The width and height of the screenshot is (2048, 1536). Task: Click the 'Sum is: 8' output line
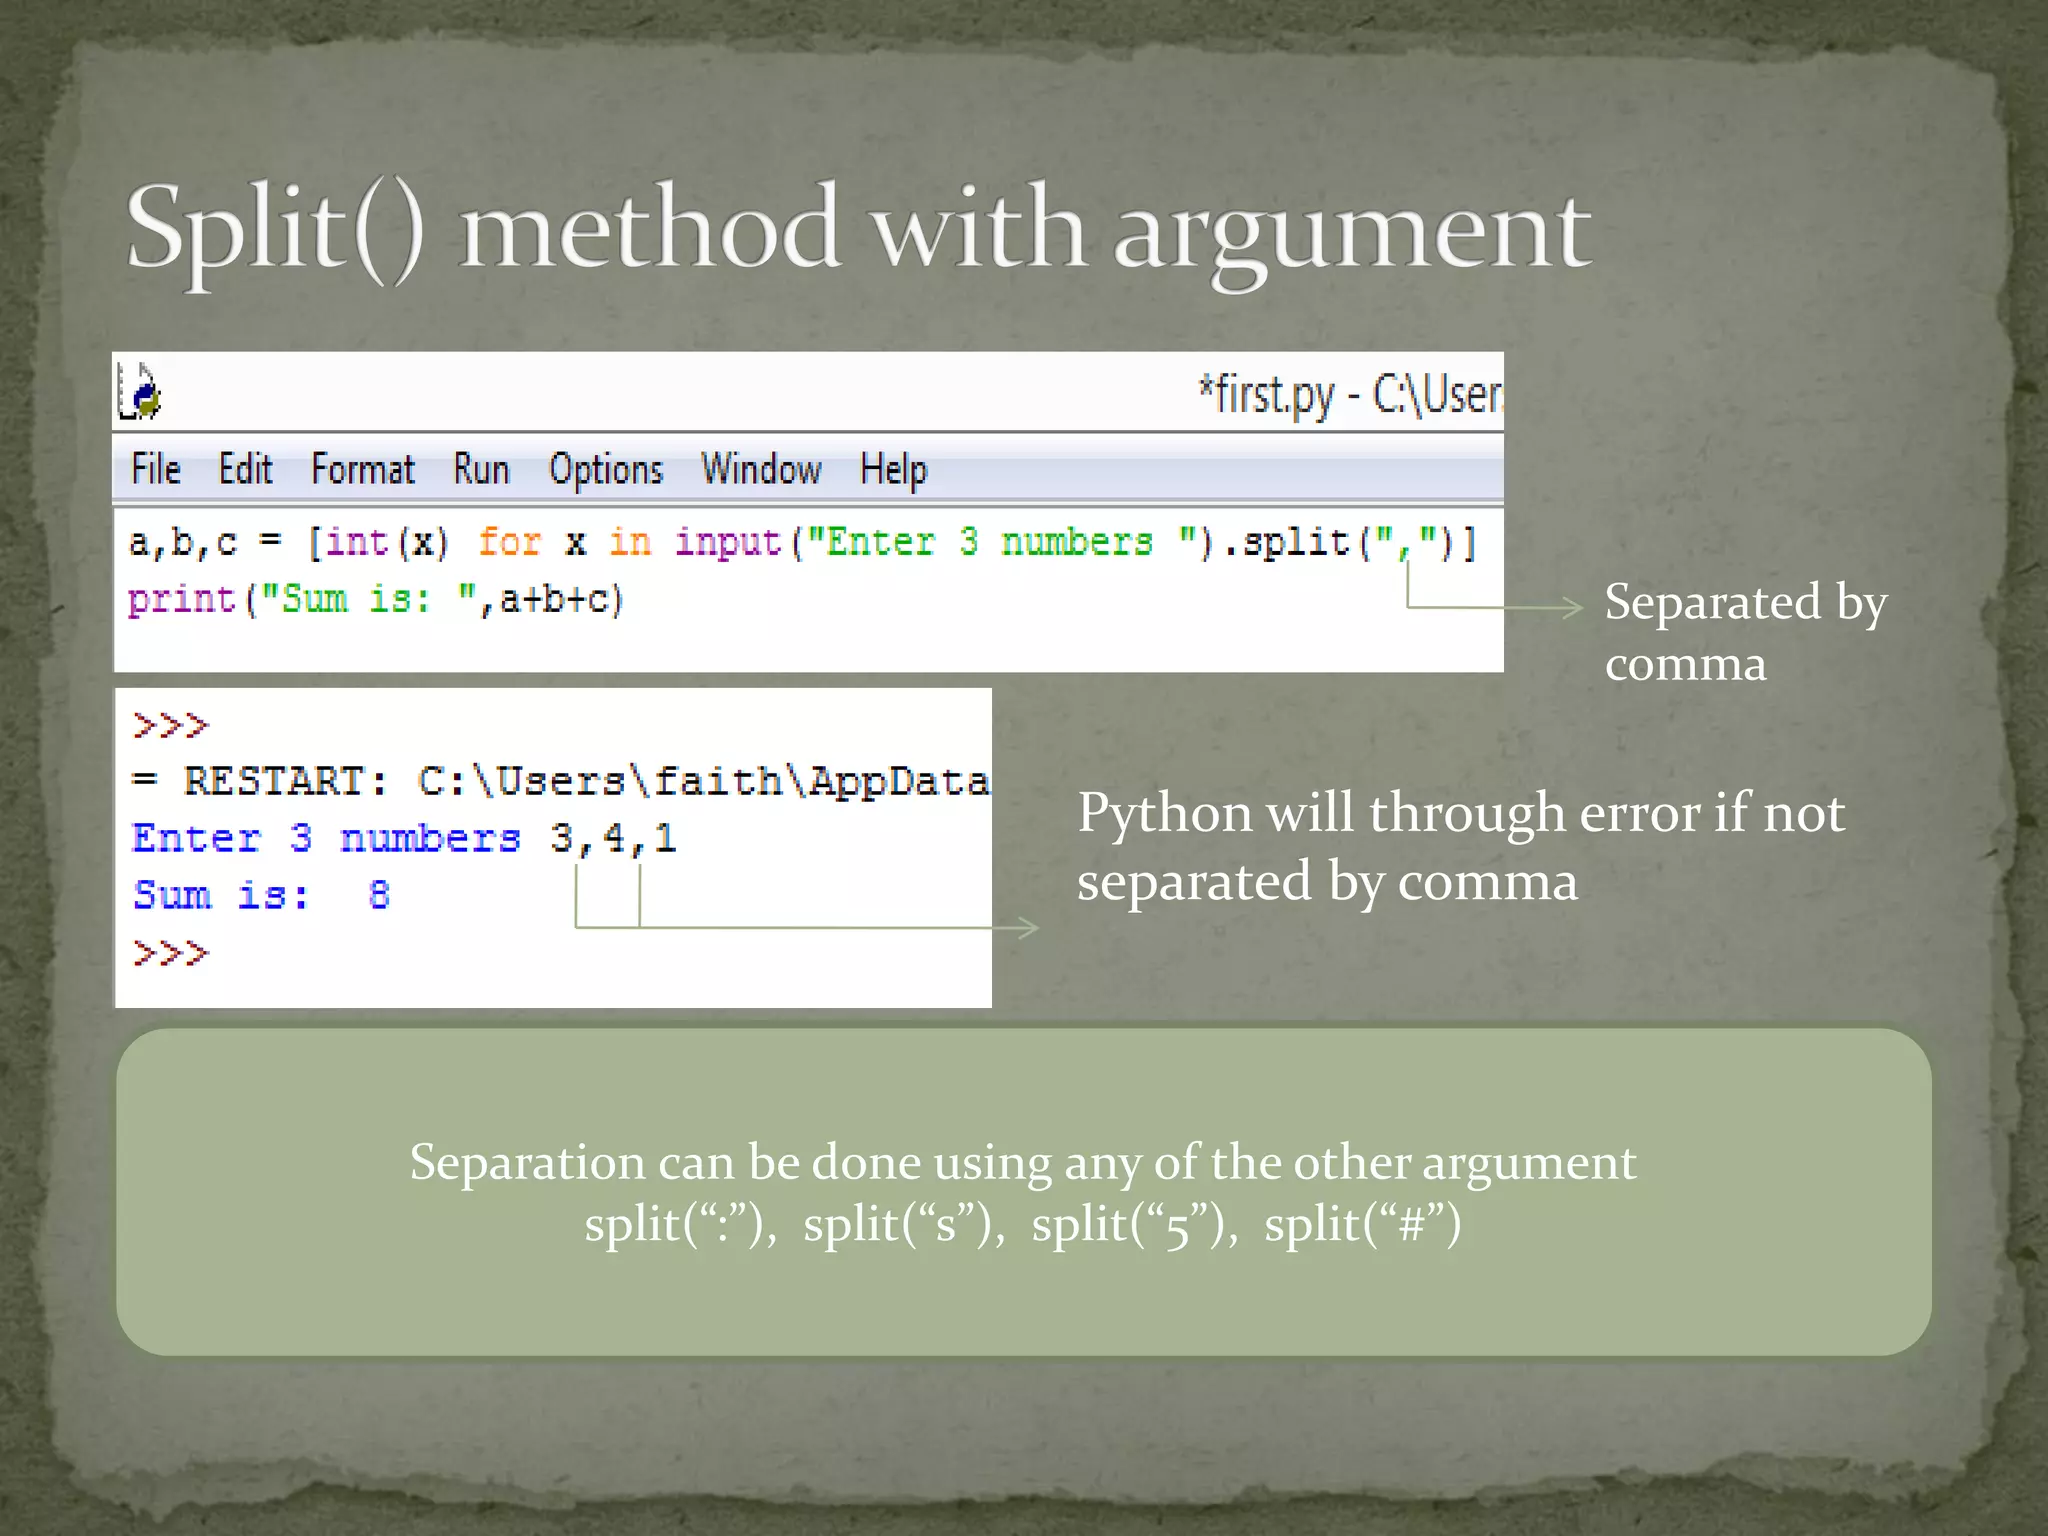point(261,895)
